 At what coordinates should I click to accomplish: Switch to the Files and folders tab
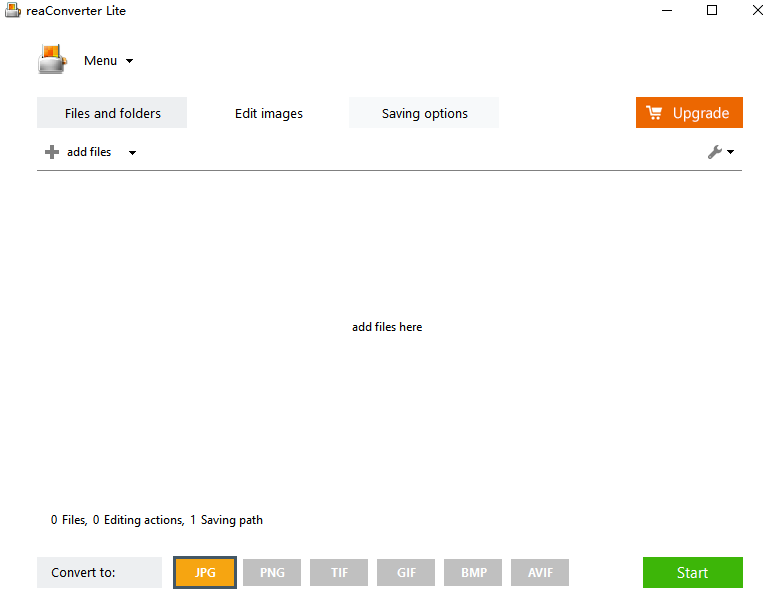point(112,113)
